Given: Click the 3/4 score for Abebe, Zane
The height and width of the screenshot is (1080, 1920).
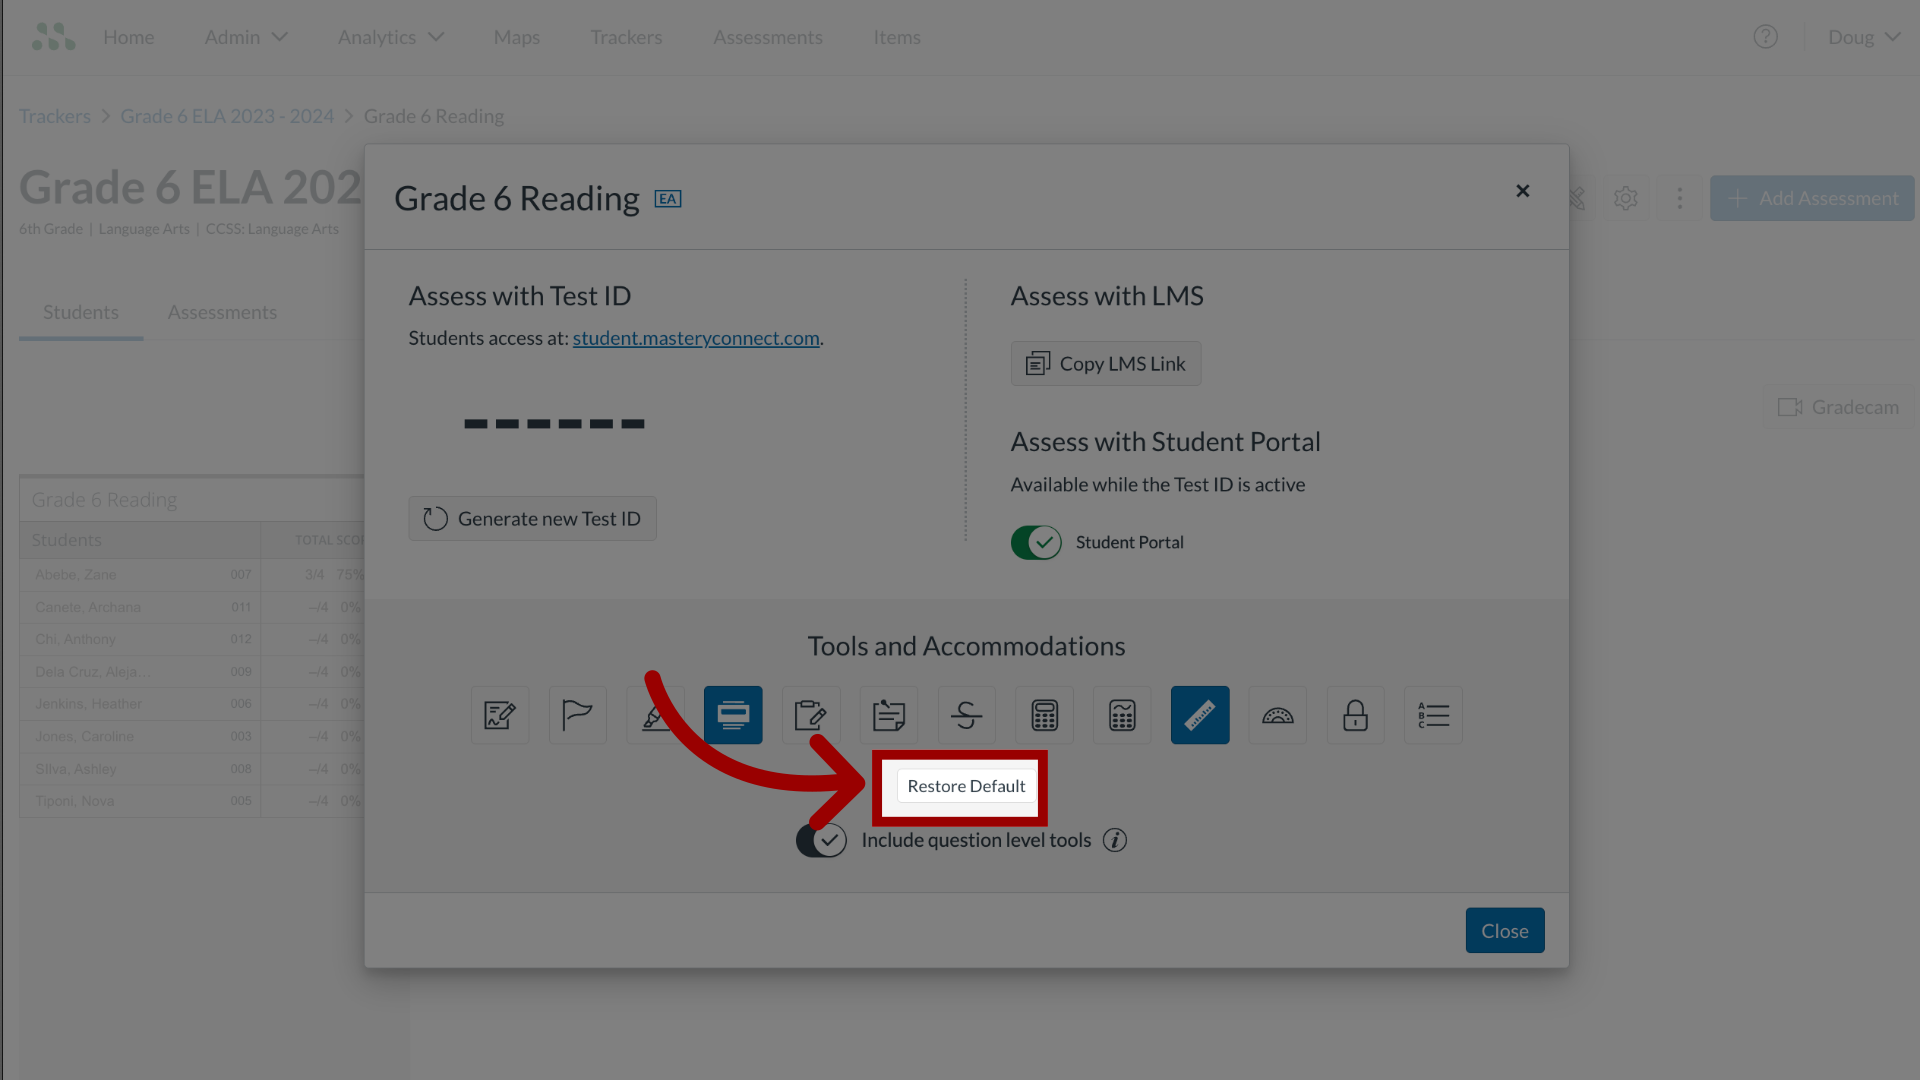Looking at the screenshot, I should 314,575.
